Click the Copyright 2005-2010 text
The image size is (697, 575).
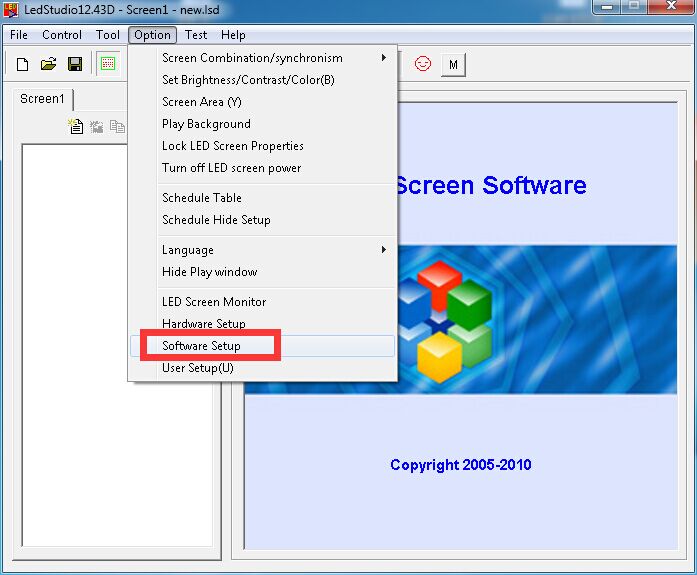pos(461,465)
